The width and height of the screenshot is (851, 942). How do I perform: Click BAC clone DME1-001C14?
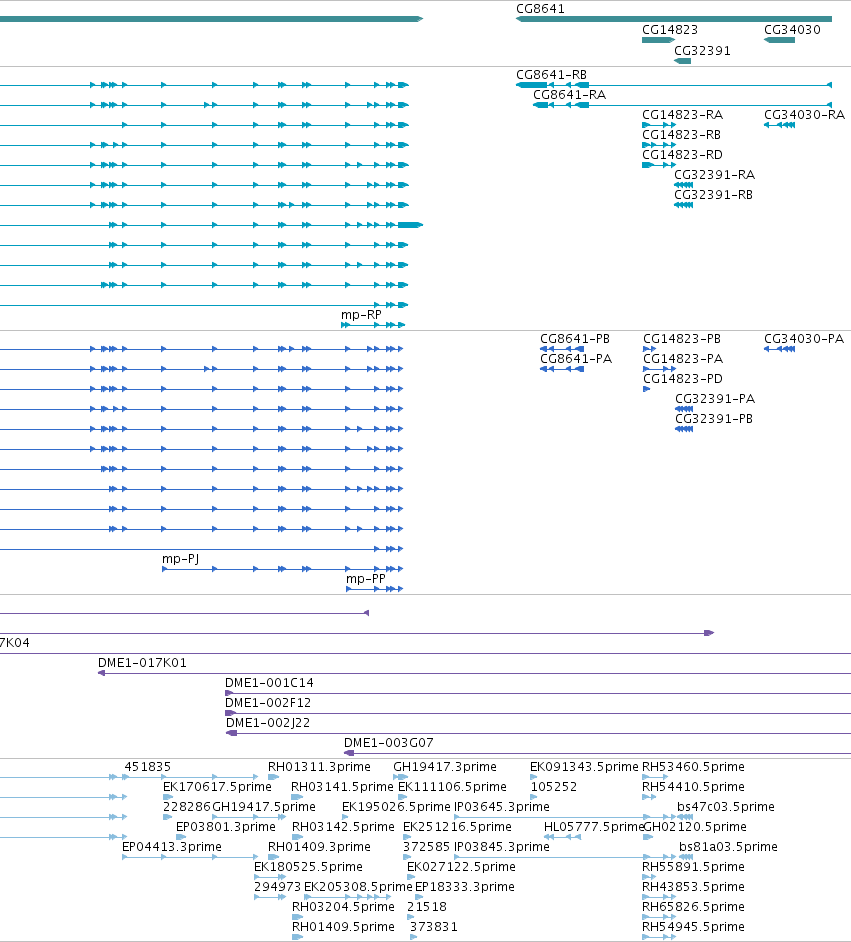269,683
